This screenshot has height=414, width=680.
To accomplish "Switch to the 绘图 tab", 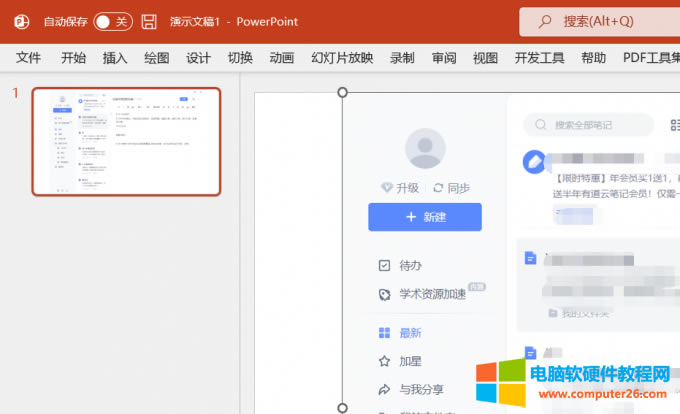I will (157, 58).
